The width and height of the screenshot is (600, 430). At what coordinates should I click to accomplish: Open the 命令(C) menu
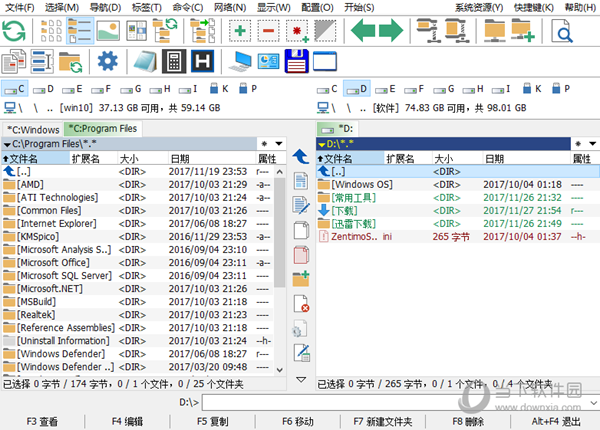point(188,7)
